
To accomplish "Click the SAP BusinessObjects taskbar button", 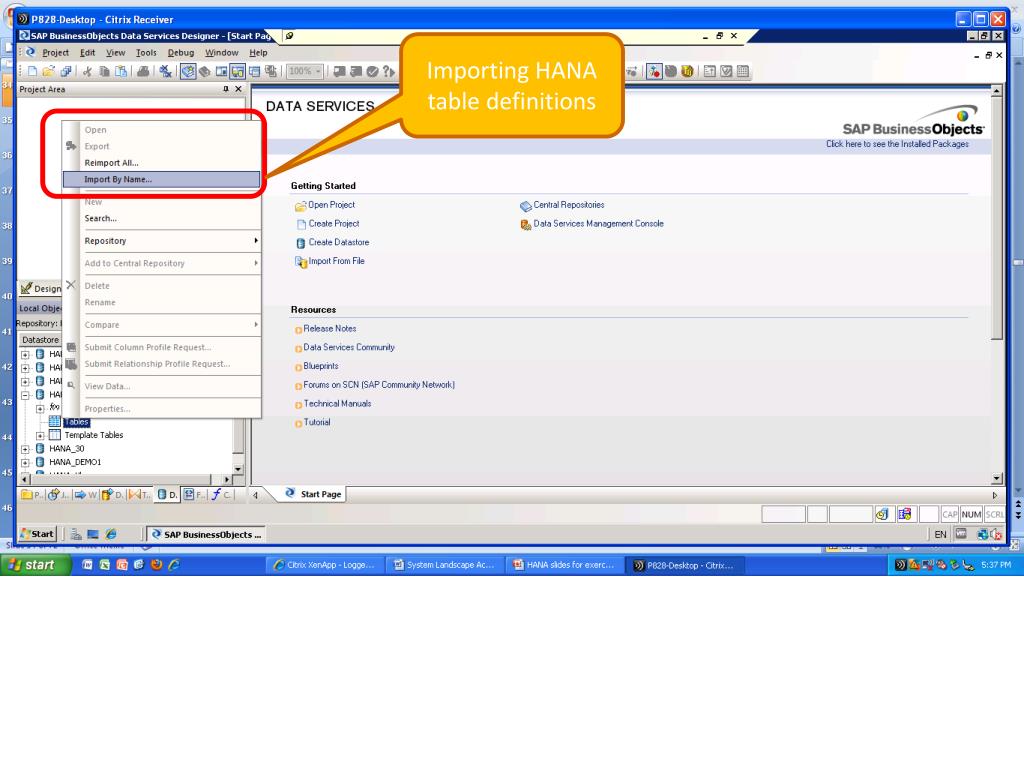I will 206,534.
